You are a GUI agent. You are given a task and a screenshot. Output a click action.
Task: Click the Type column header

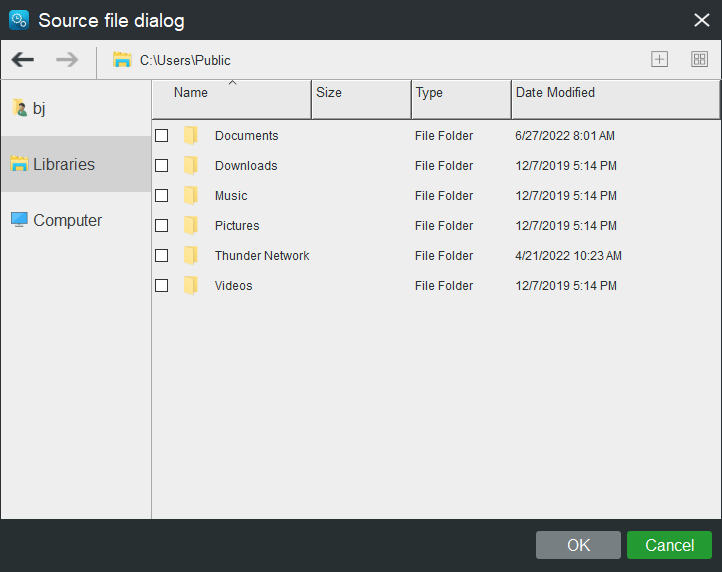(461, 99)
